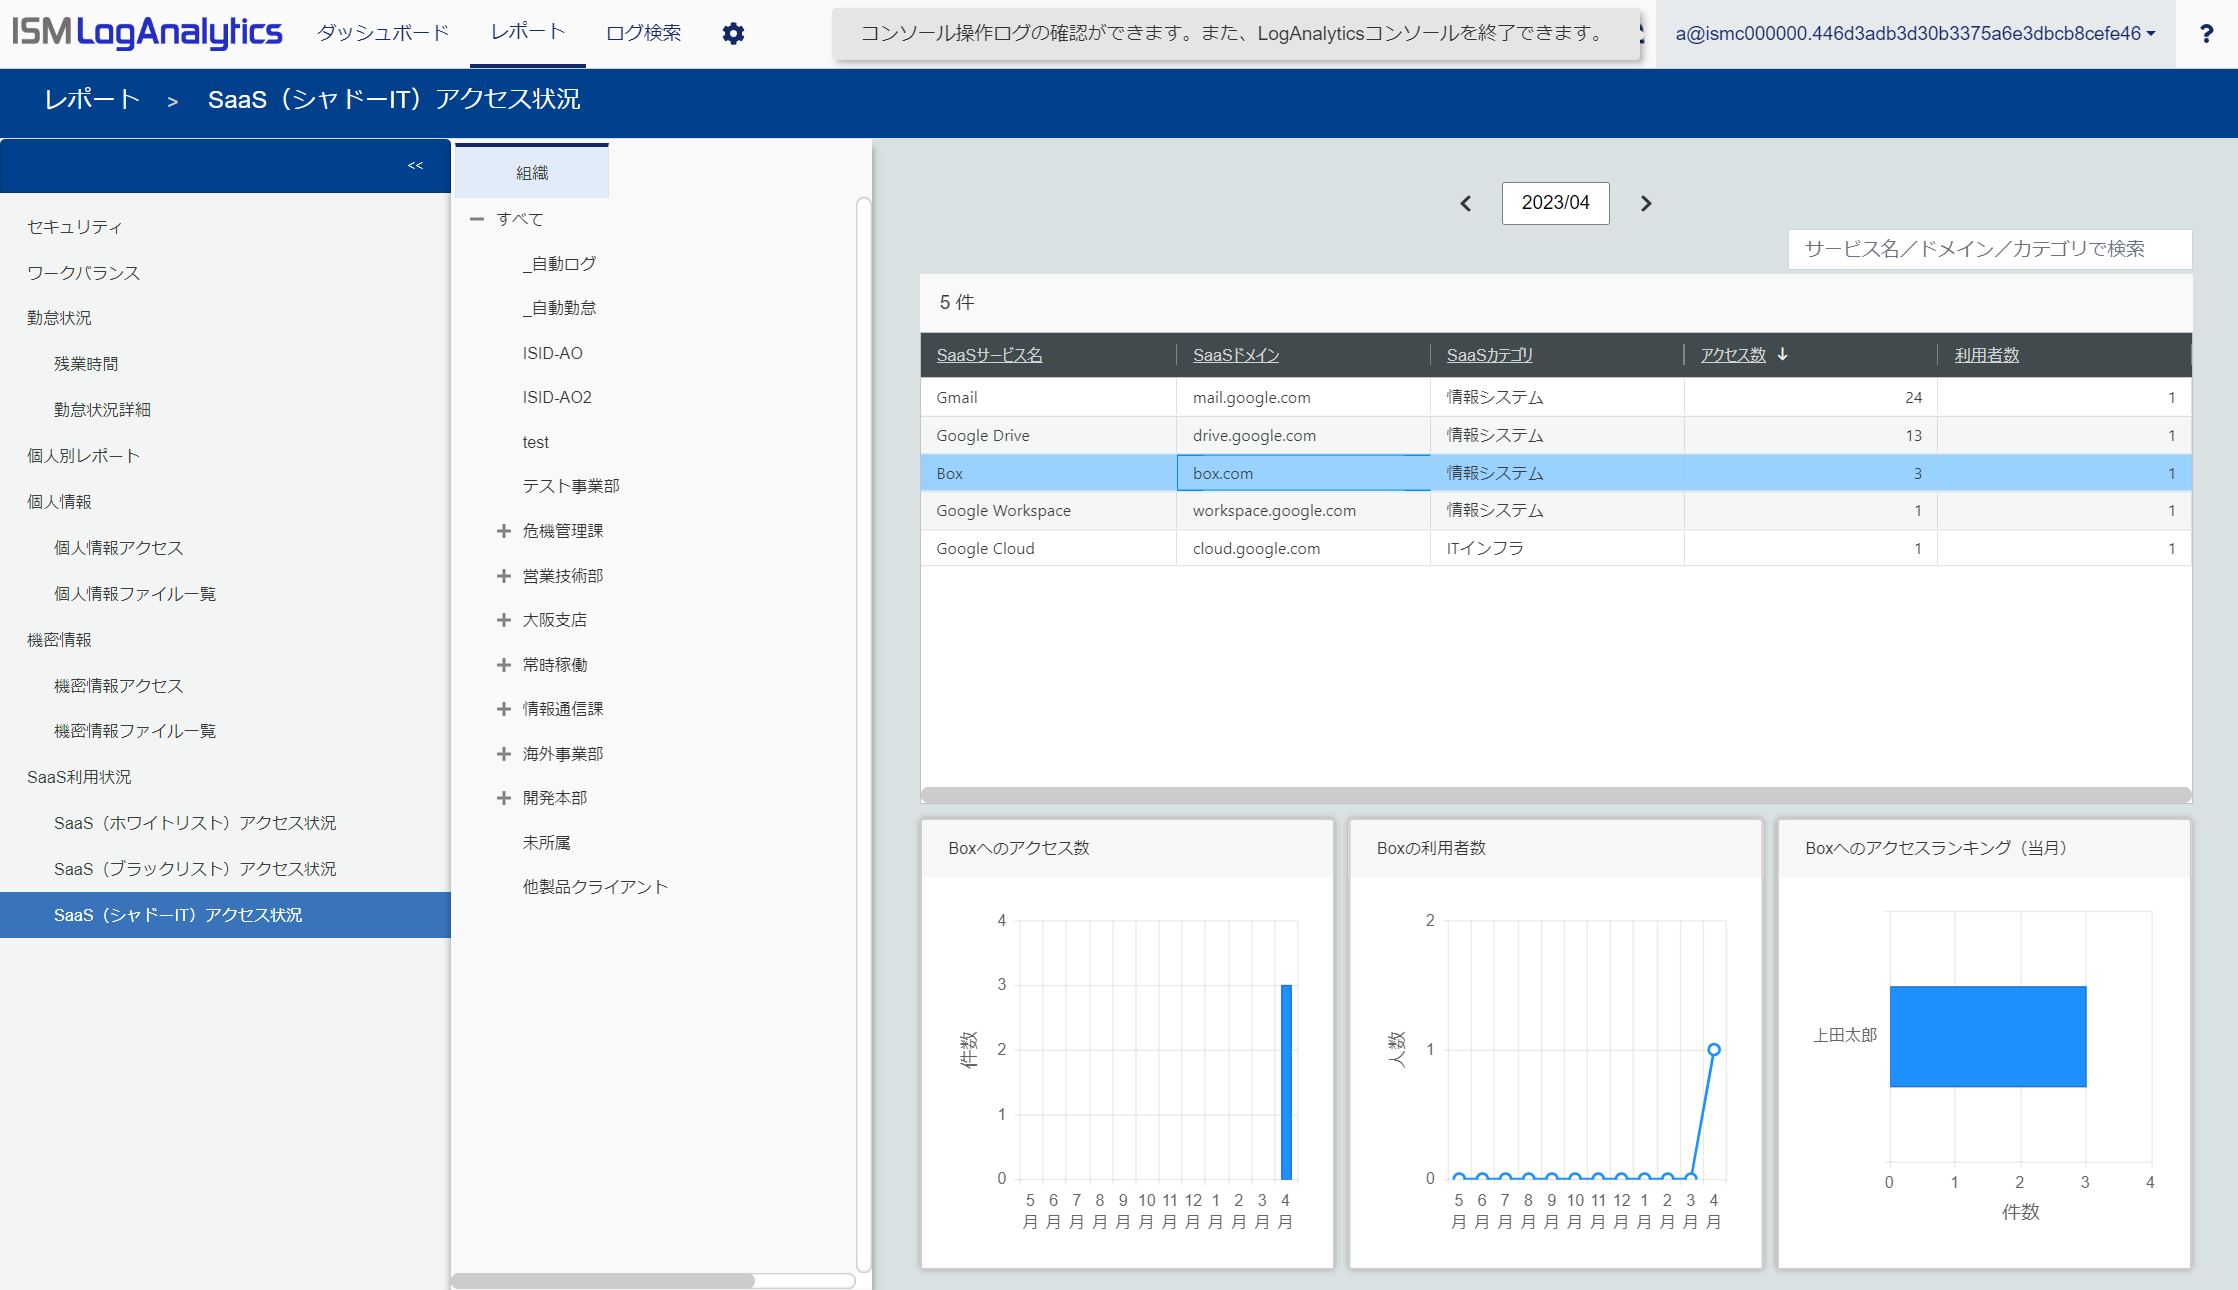
Task: Sort by SaaSカテゴリ column header
Action: coord(1489,355)
